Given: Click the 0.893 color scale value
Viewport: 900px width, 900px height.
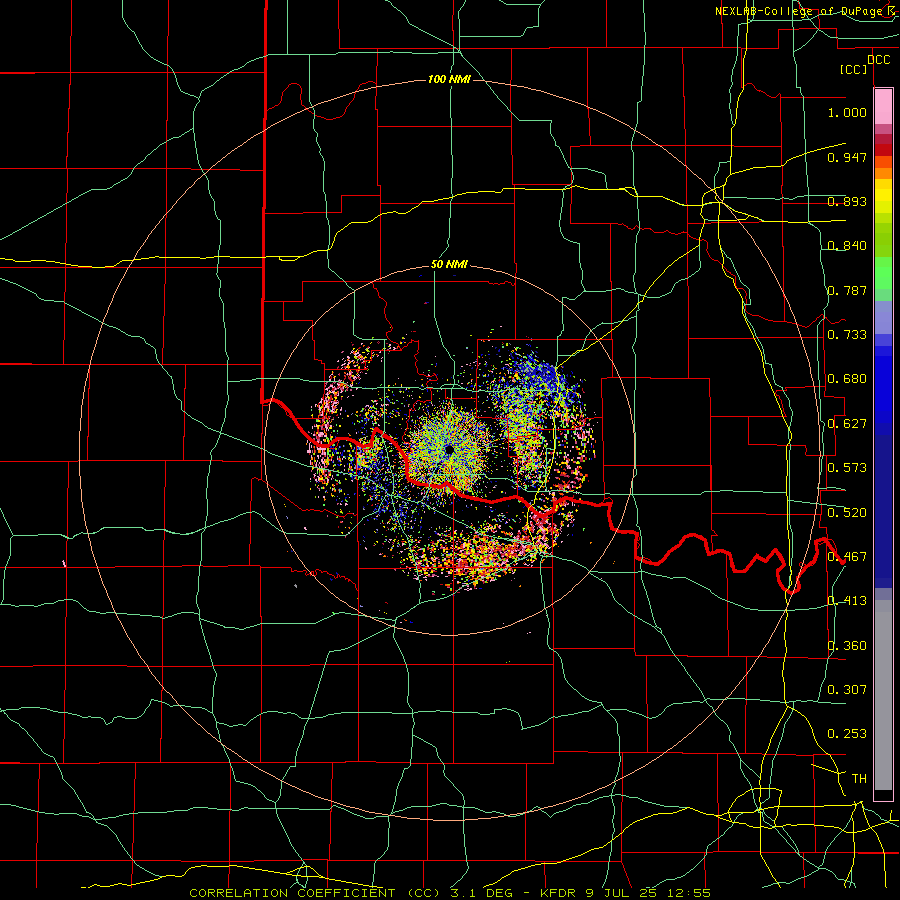Looking at the screenshot, I should tap(847, 201).
